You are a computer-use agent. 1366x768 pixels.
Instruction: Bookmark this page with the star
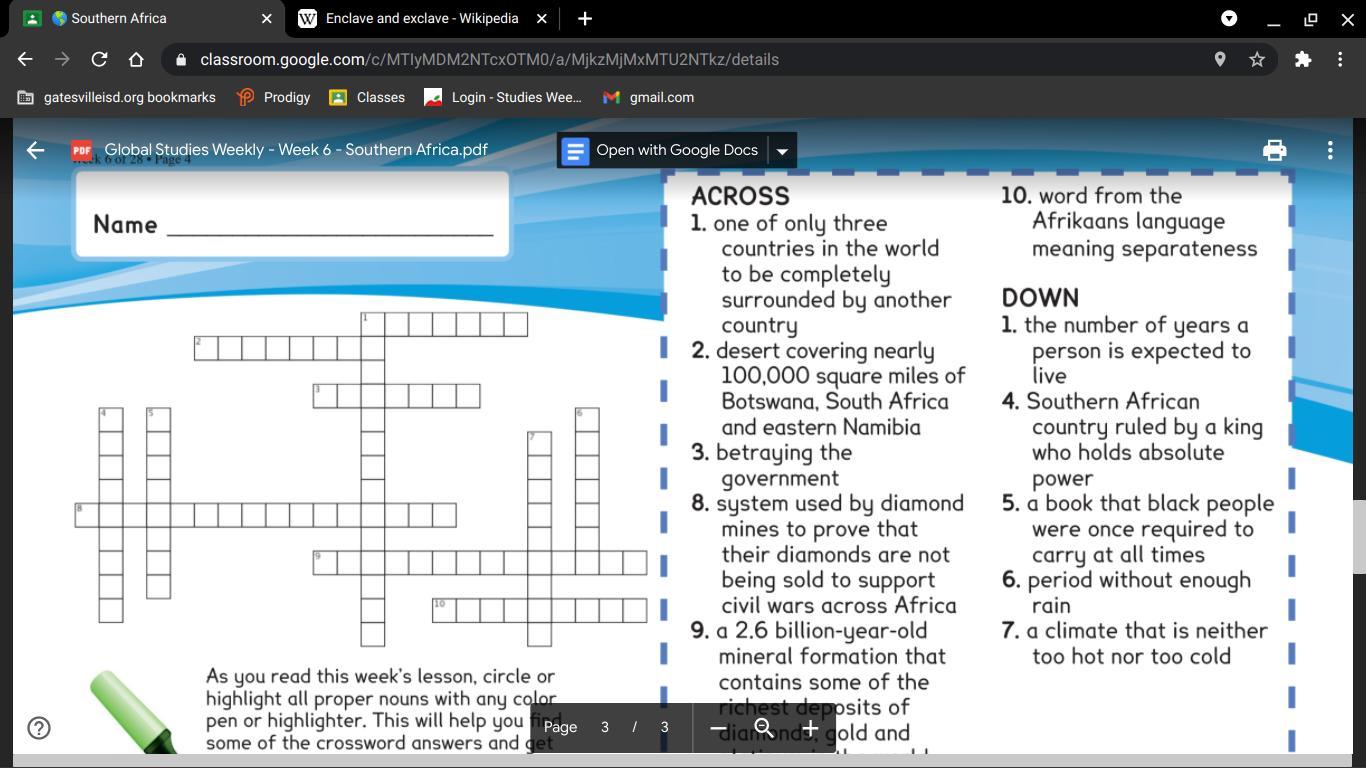[1257, 59]
